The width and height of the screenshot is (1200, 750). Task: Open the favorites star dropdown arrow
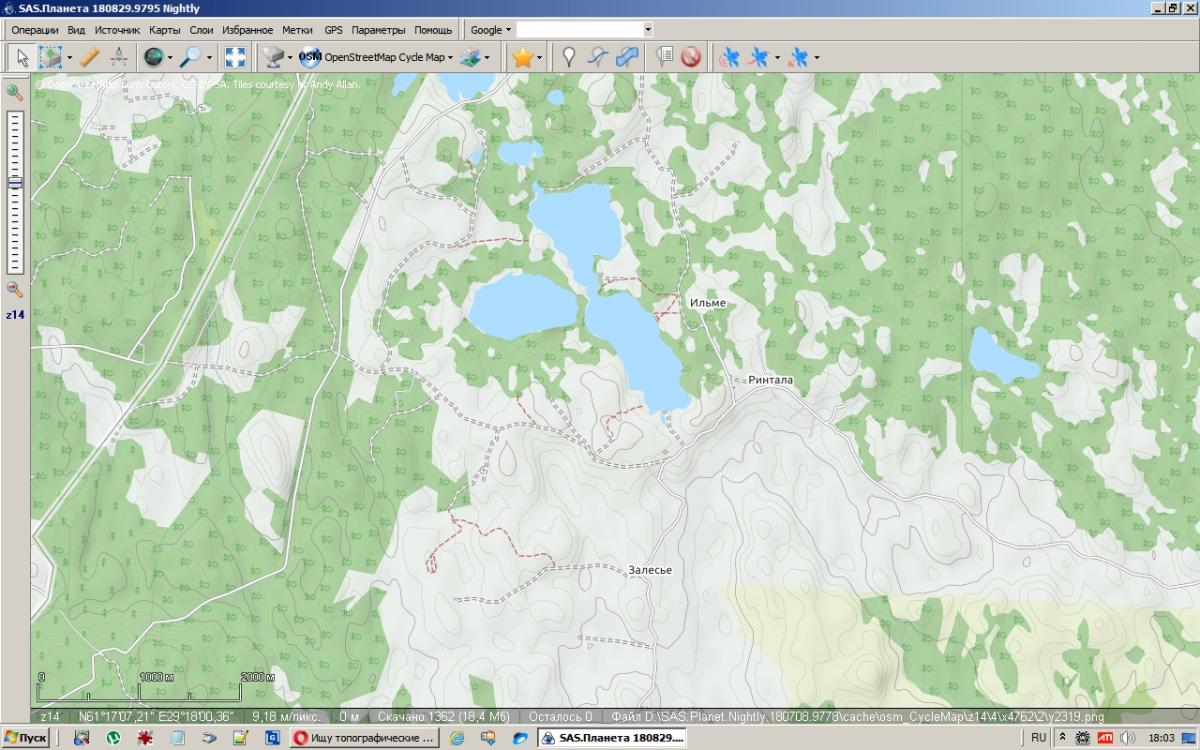coord(540,58)
